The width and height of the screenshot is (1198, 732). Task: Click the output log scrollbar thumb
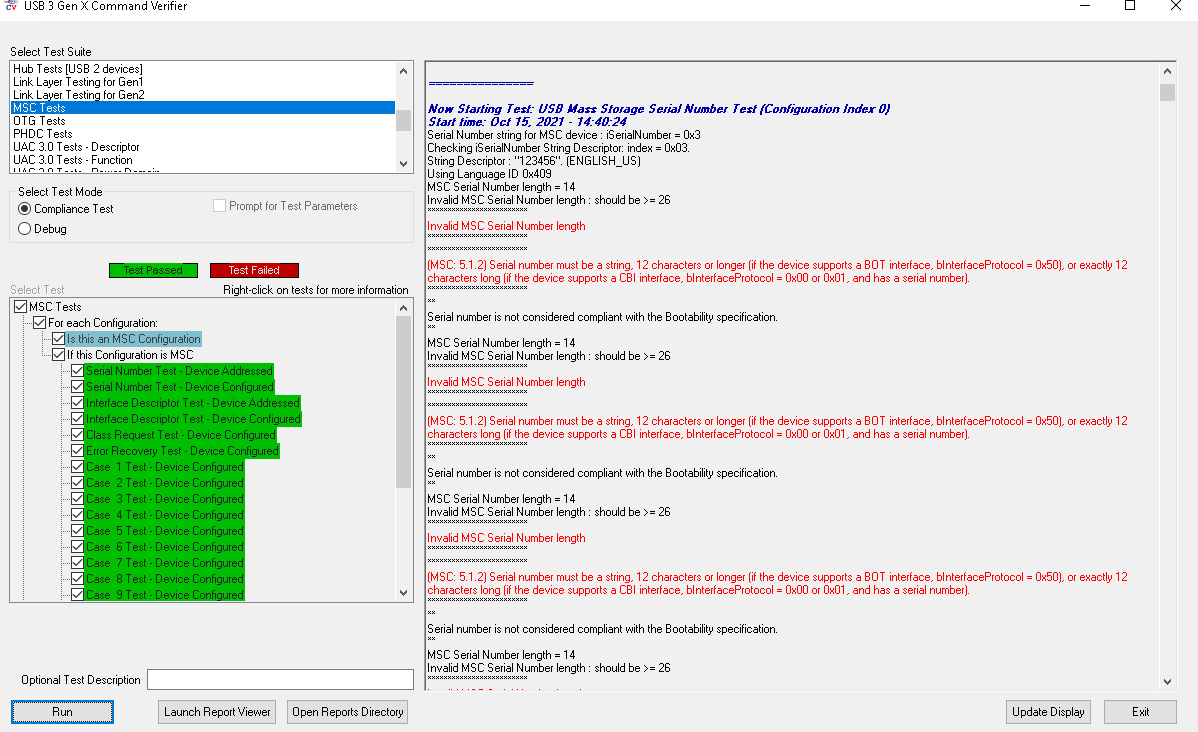tap(1167, 92)
